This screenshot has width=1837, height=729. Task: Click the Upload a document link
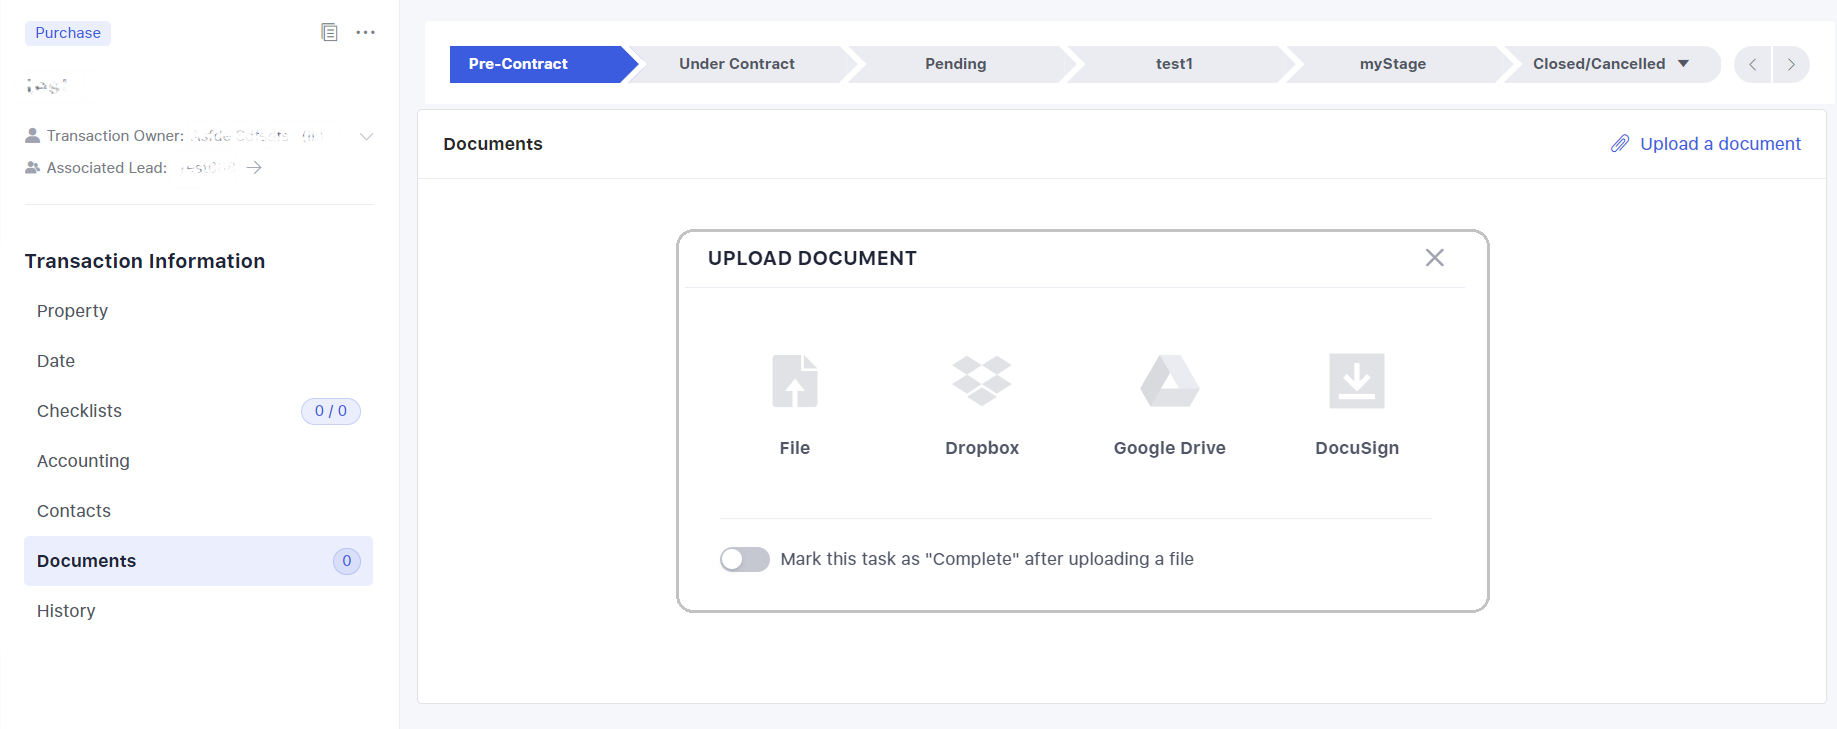[x=1719, y=144]
